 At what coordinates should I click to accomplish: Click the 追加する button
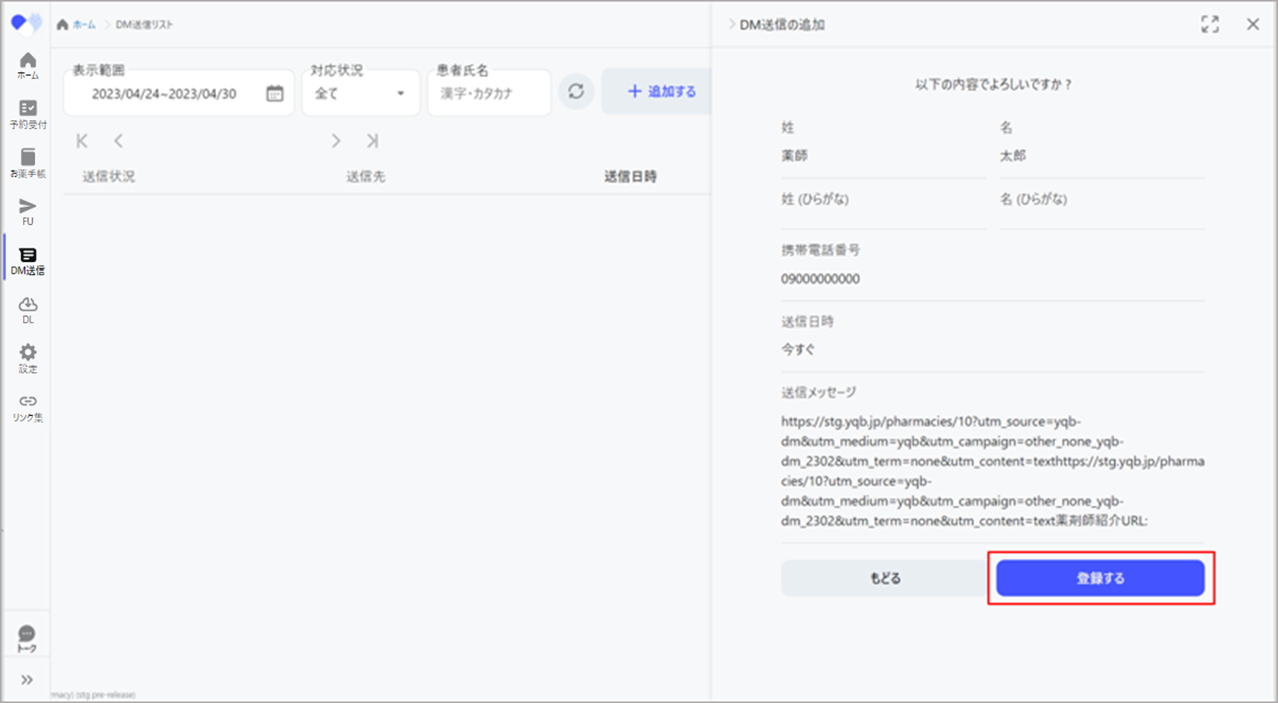coord(660,92)
